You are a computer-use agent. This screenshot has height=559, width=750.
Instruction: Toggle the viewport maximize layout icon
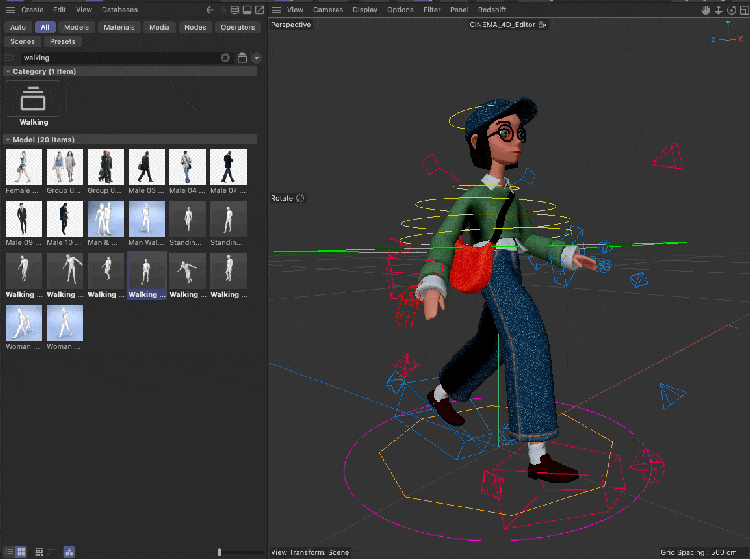pyautogui.click(x=743, y=9)
